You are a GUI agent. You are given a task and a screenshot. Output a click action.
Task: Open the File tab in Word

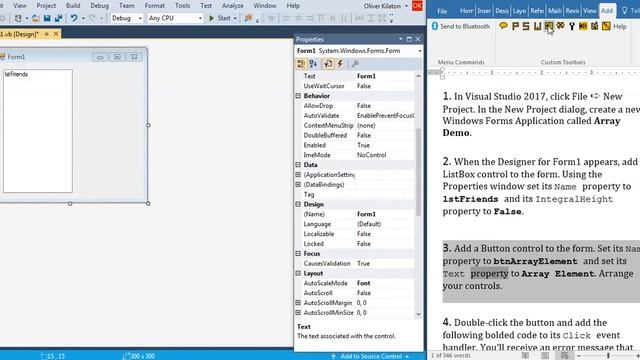[442, 11]
